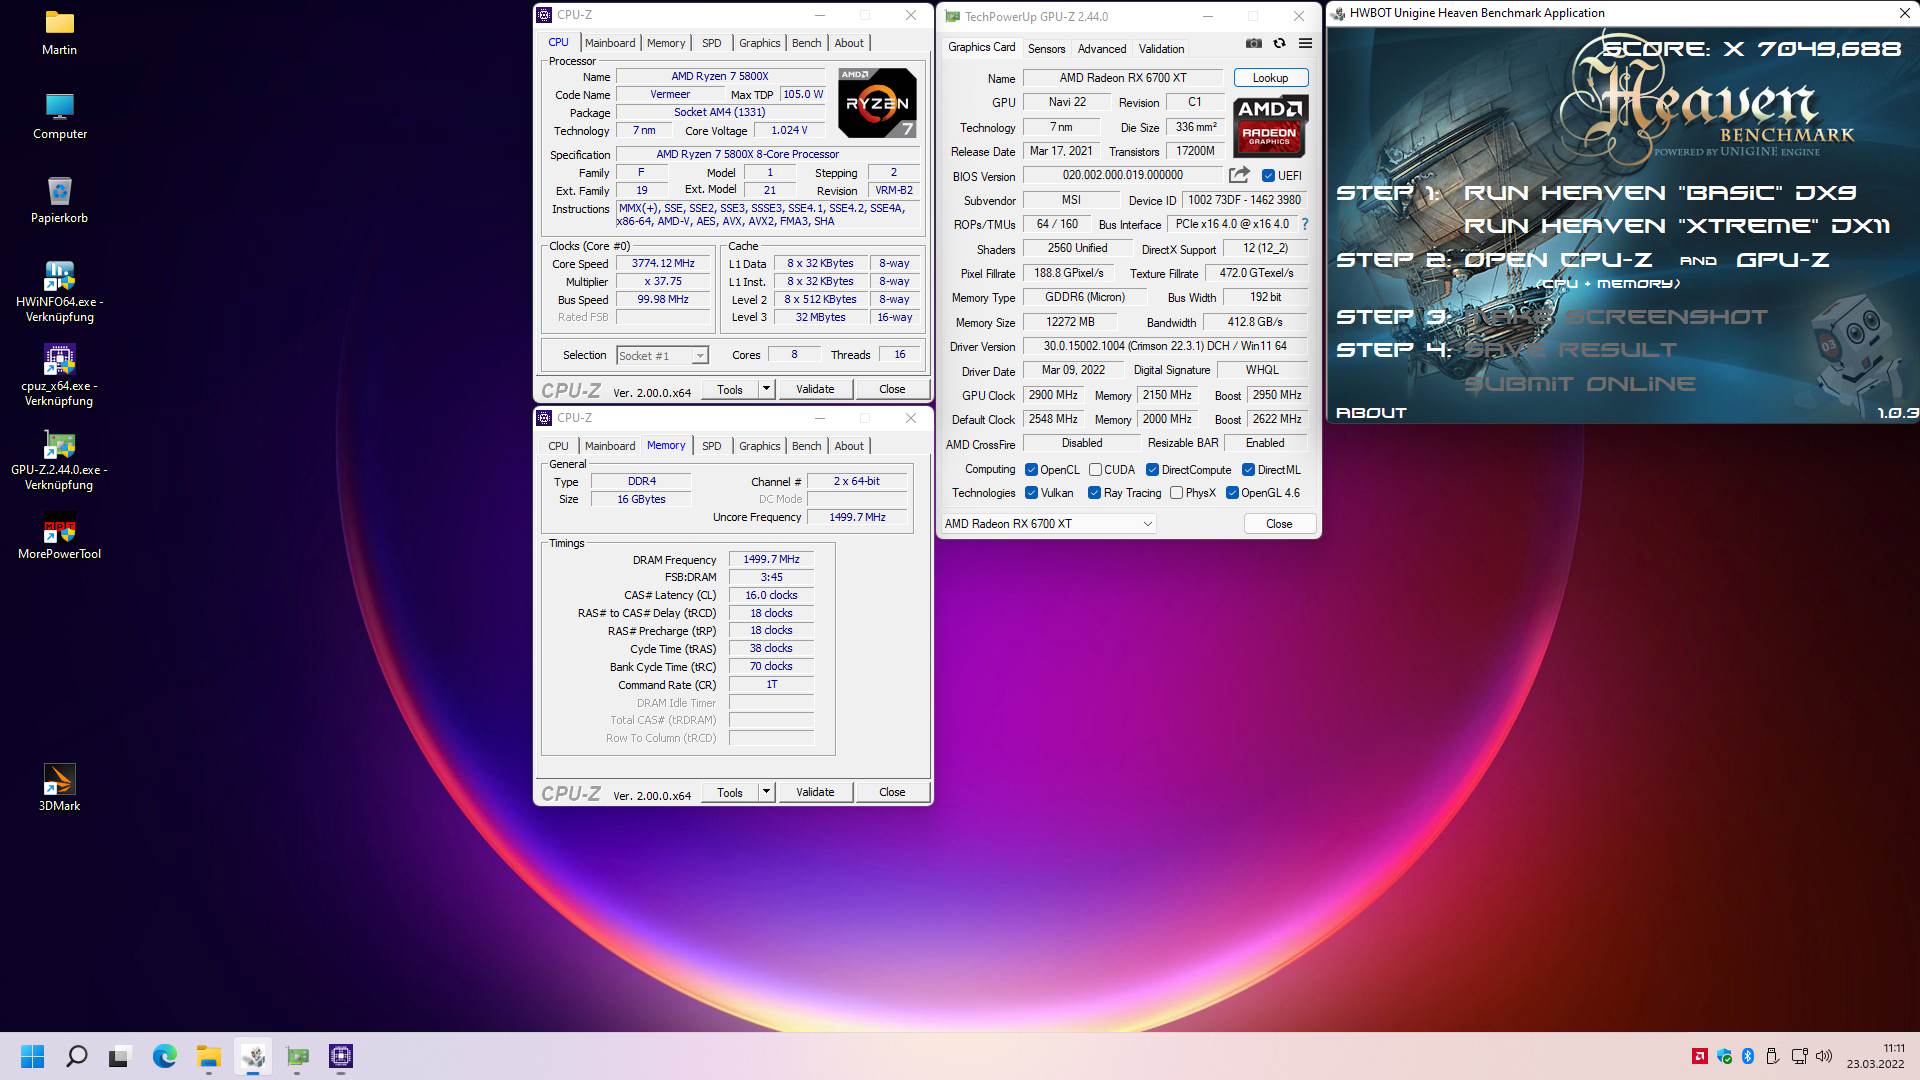1920x1080 pixels.
Task: Toggle the PhysX checkbox
Action: pyautogui.click(x=1176, y=493)
